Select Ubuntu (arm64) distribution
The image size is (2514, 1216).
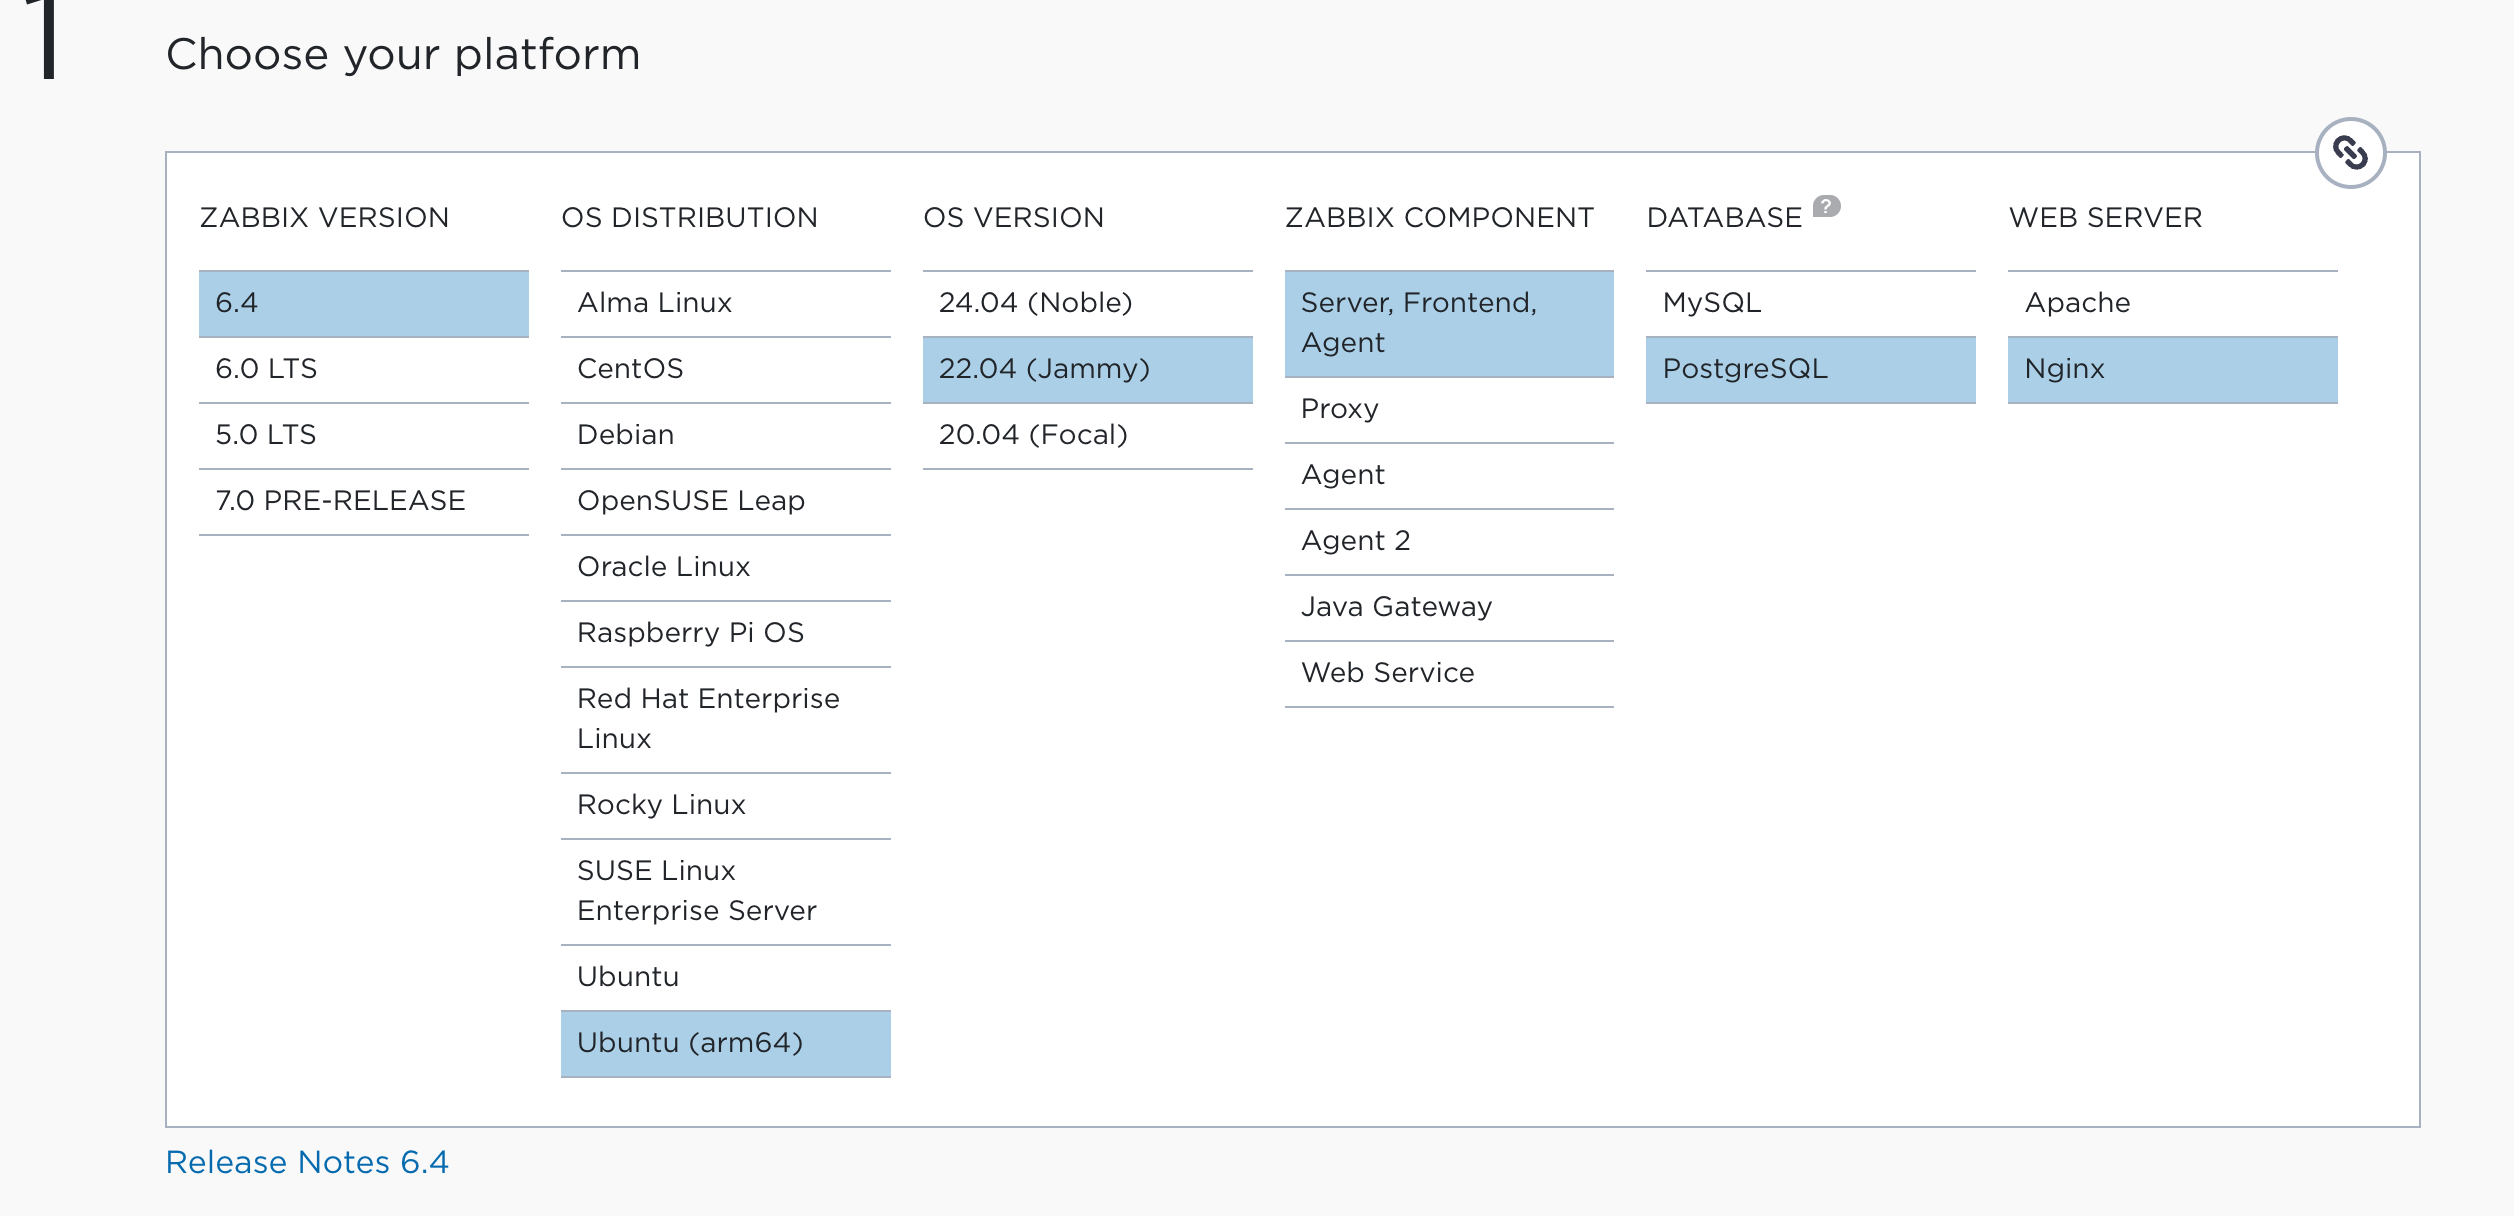[x=726, y=1044]
